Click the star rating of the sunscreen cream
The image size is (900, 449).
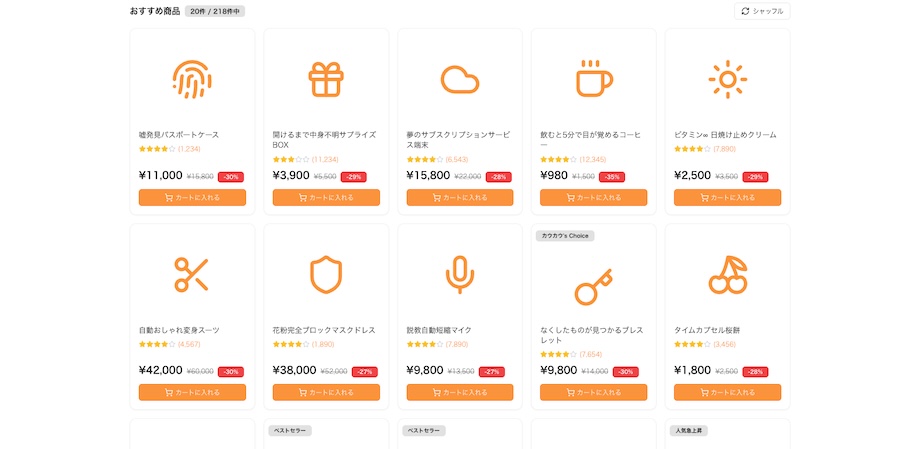[692, 149]
